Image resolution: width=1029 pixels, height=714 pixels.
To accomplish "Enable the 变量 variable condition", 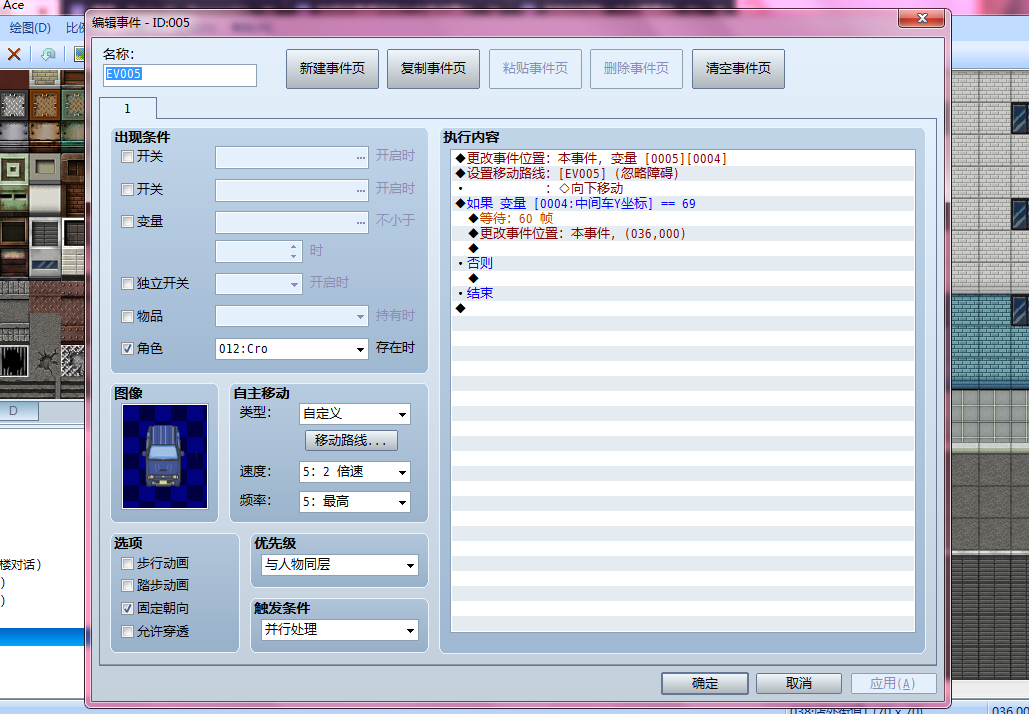I will pyautogui.click(x=127, y=222).
